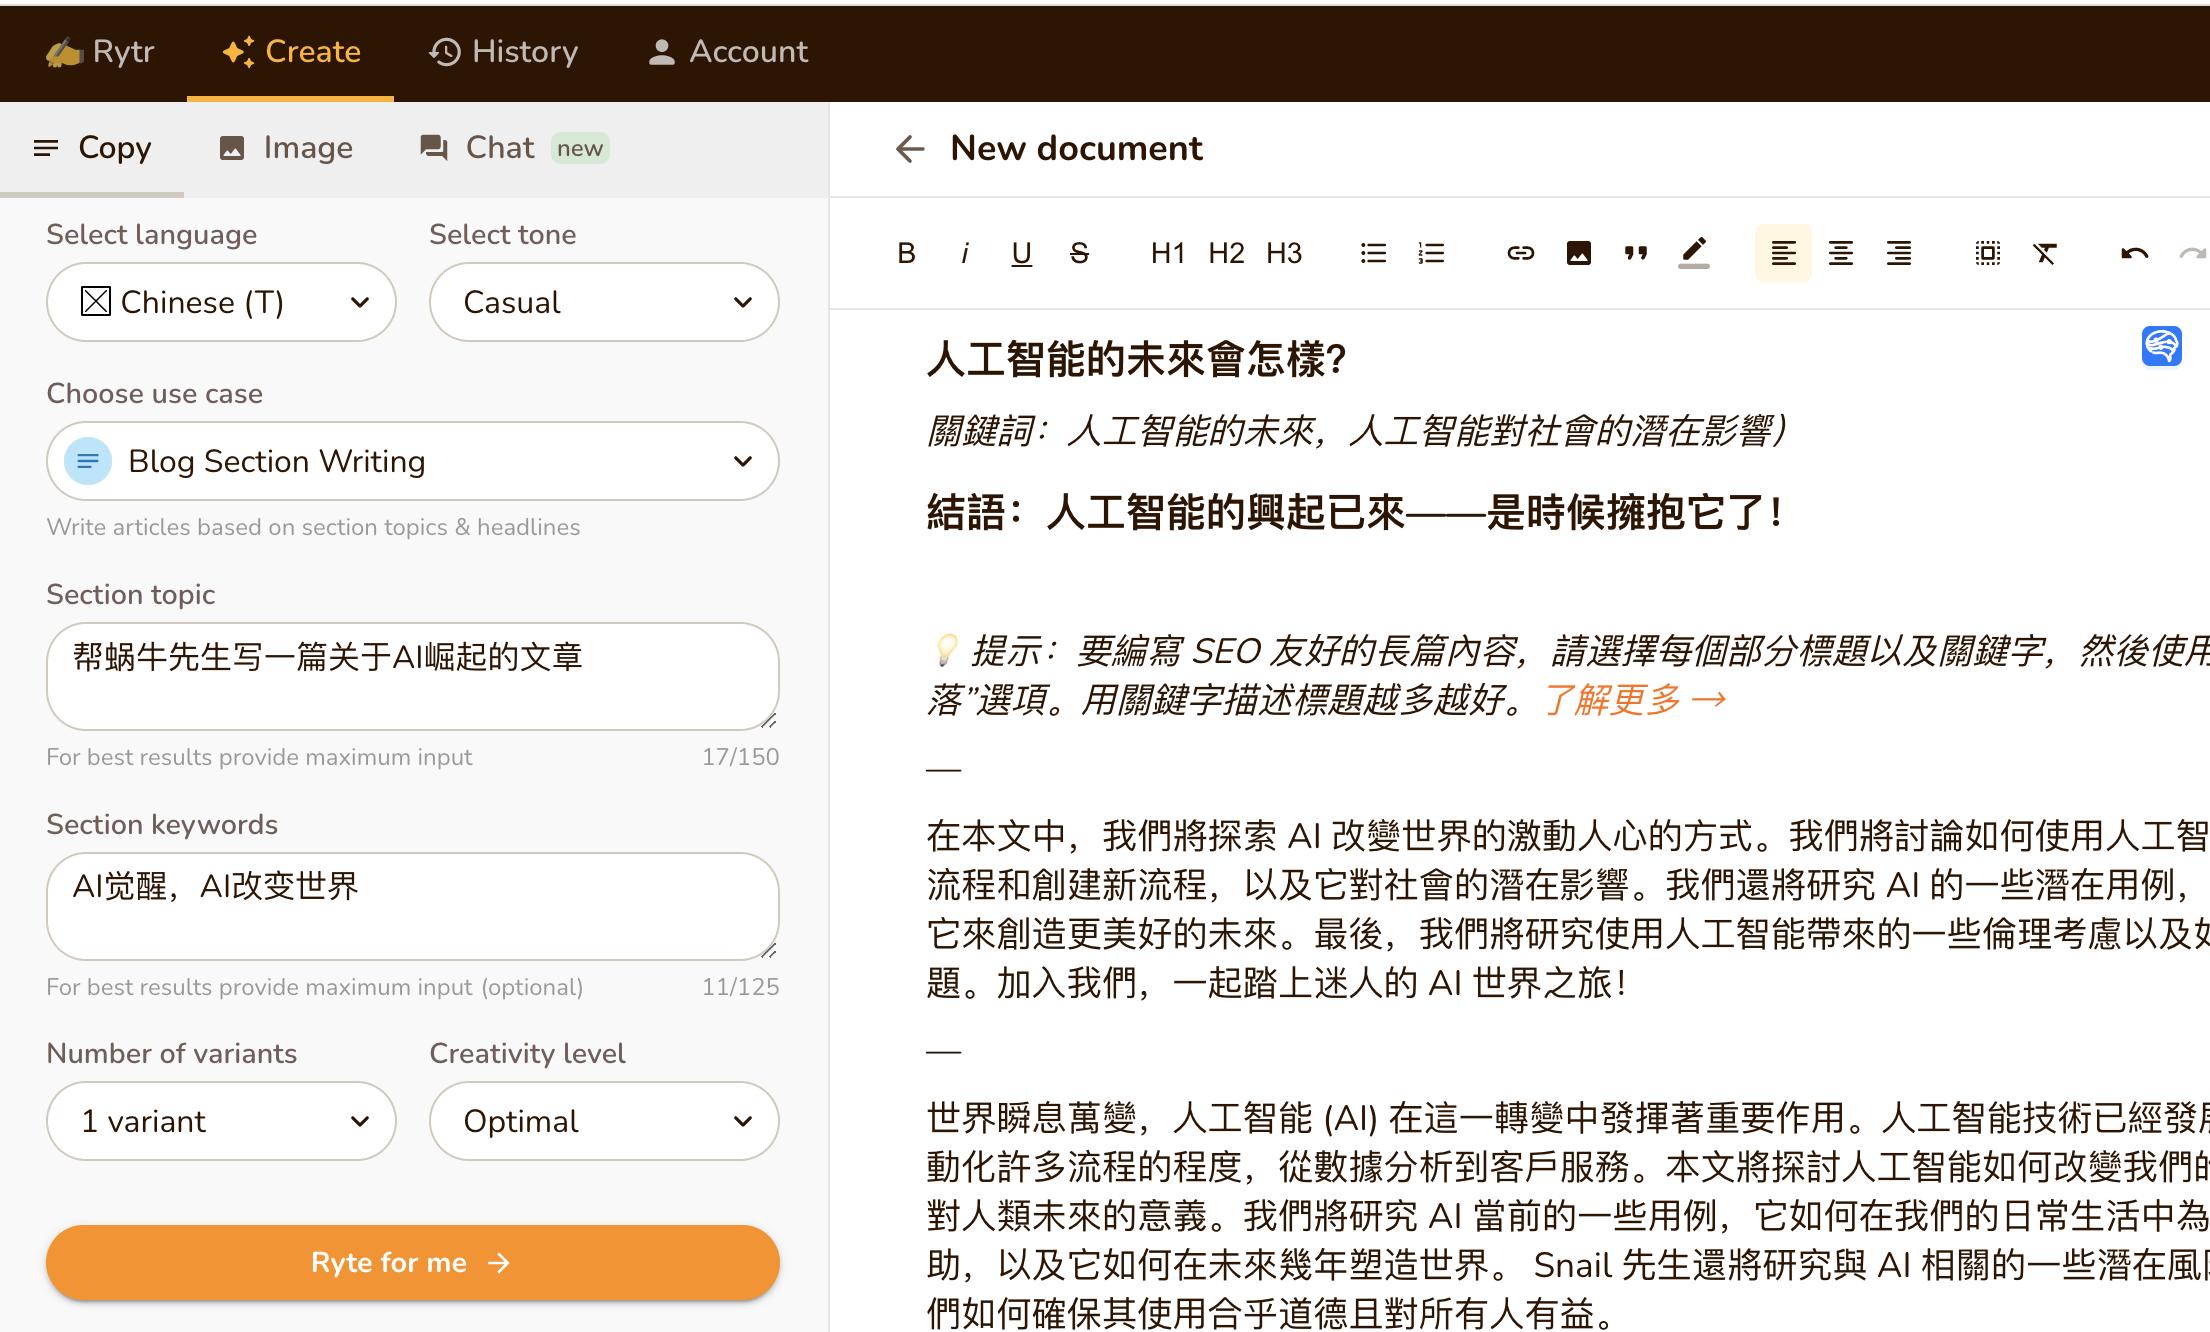Apply blockquote formatting
2210x1332 pixels.
[1636, 253]
